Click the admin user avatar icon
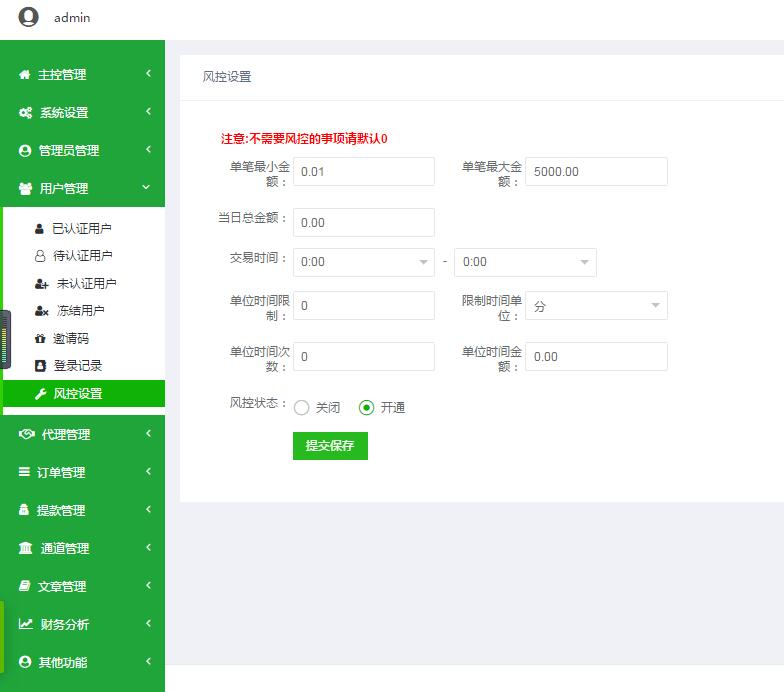The width and height of the screenshot is (784, 692). pyautogui.click(x=28, y=17)
